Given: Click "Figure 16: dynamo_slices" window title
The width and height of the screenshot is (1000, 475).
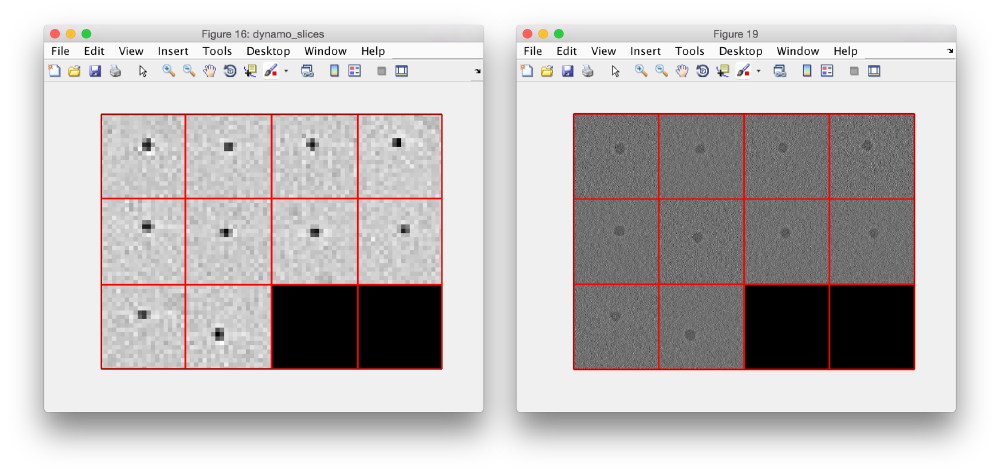Looking at the screenshot, I should coord(263,34).
